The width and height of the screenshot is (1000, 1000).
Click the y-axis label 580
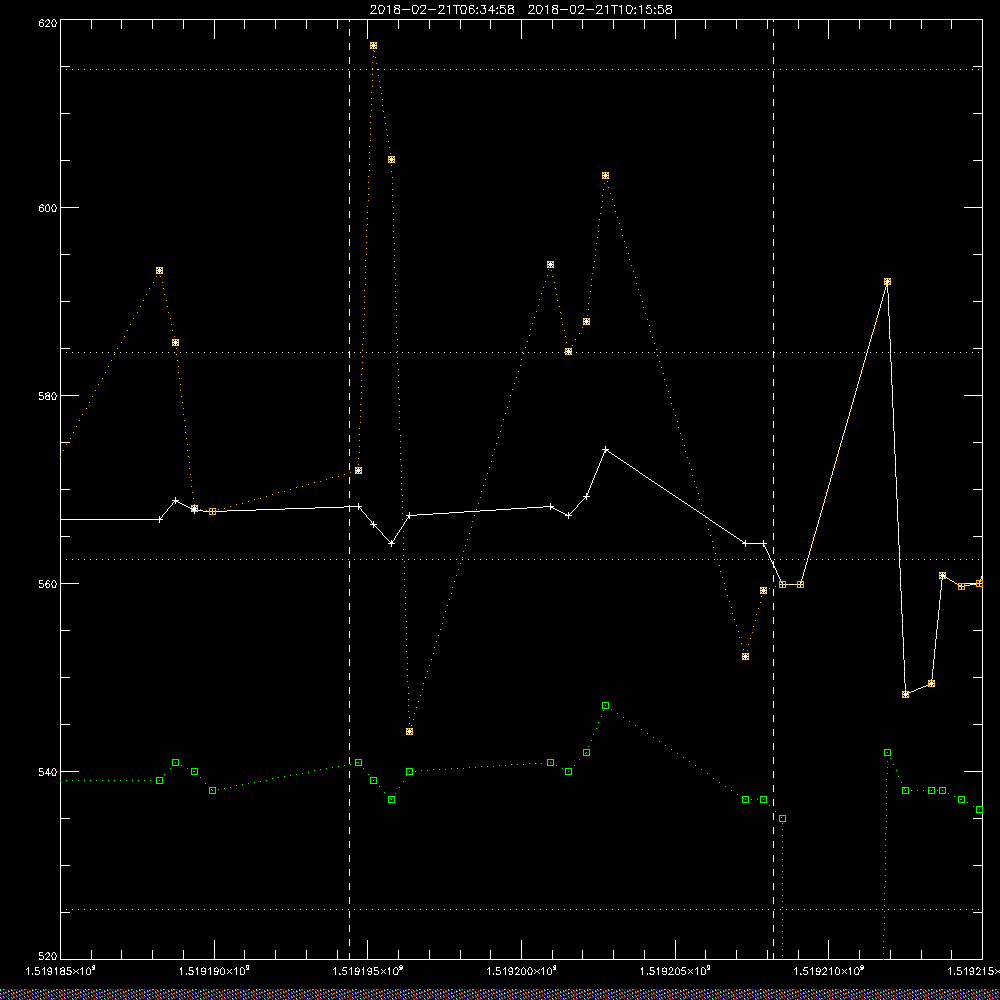(48, 395)
